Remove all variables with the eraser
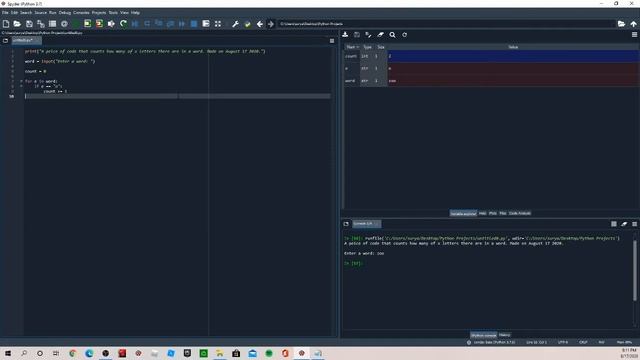Viewport: 640px width, 360px height. [380, 35]
